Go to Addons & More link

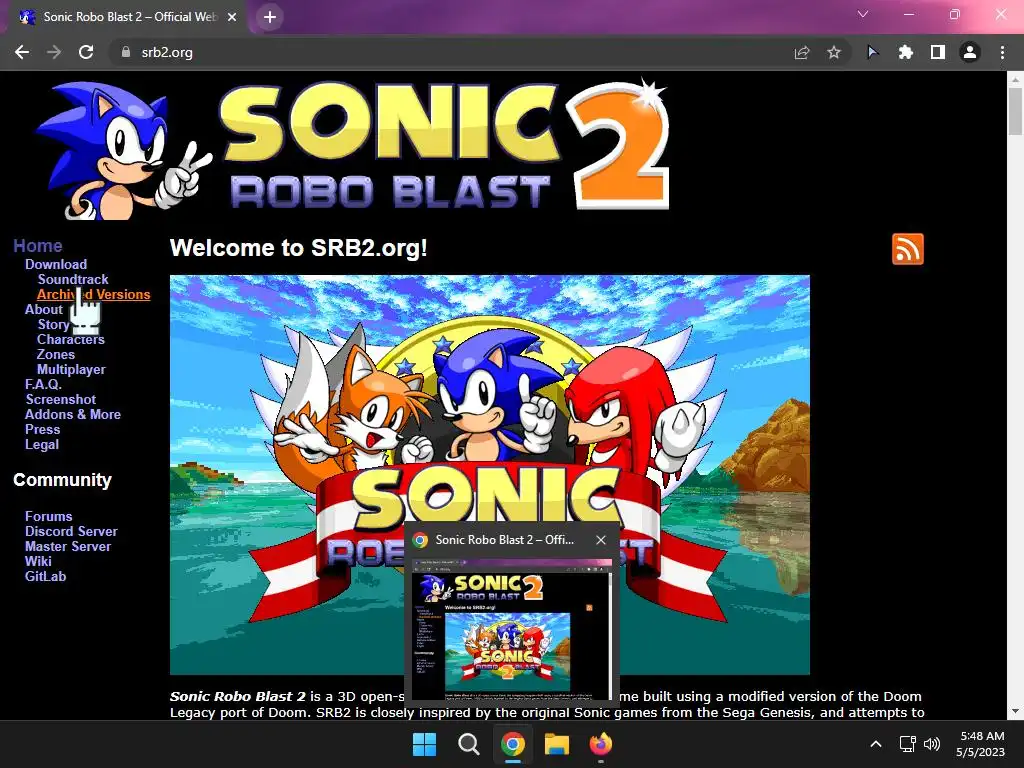(72, 415)
